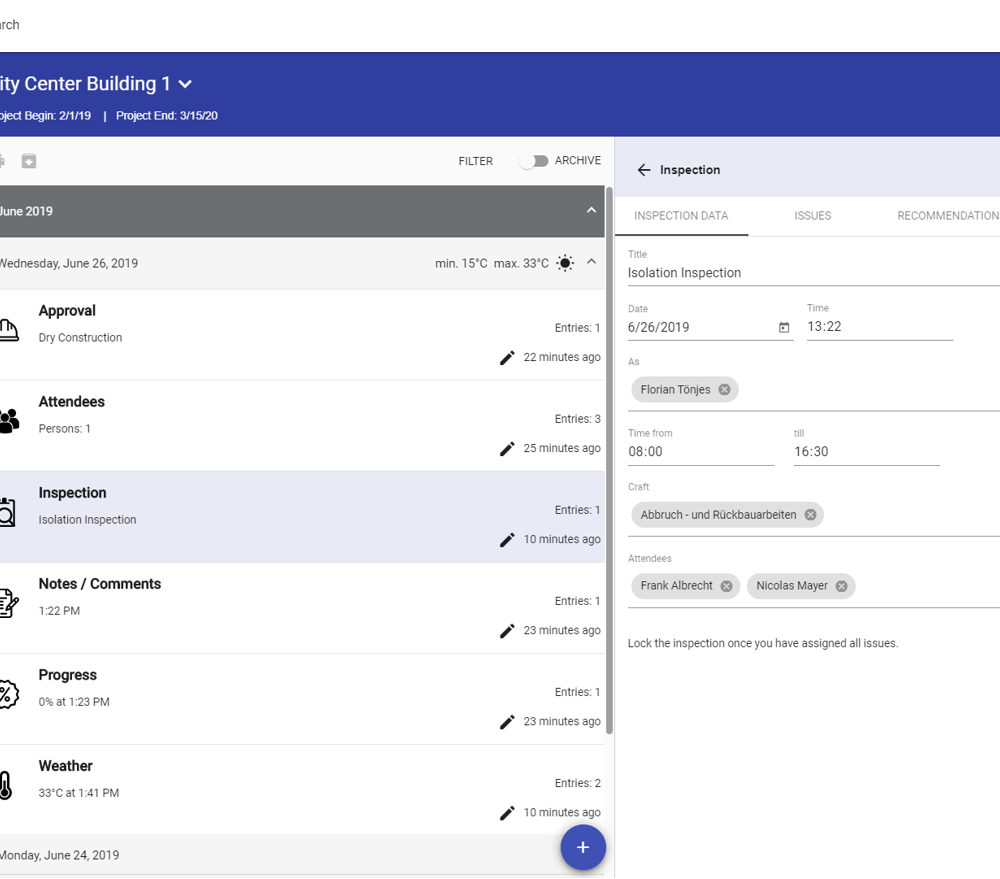
Task: Click the sunny weather icon
Action: pyautogui.click(x=565, y=263)
